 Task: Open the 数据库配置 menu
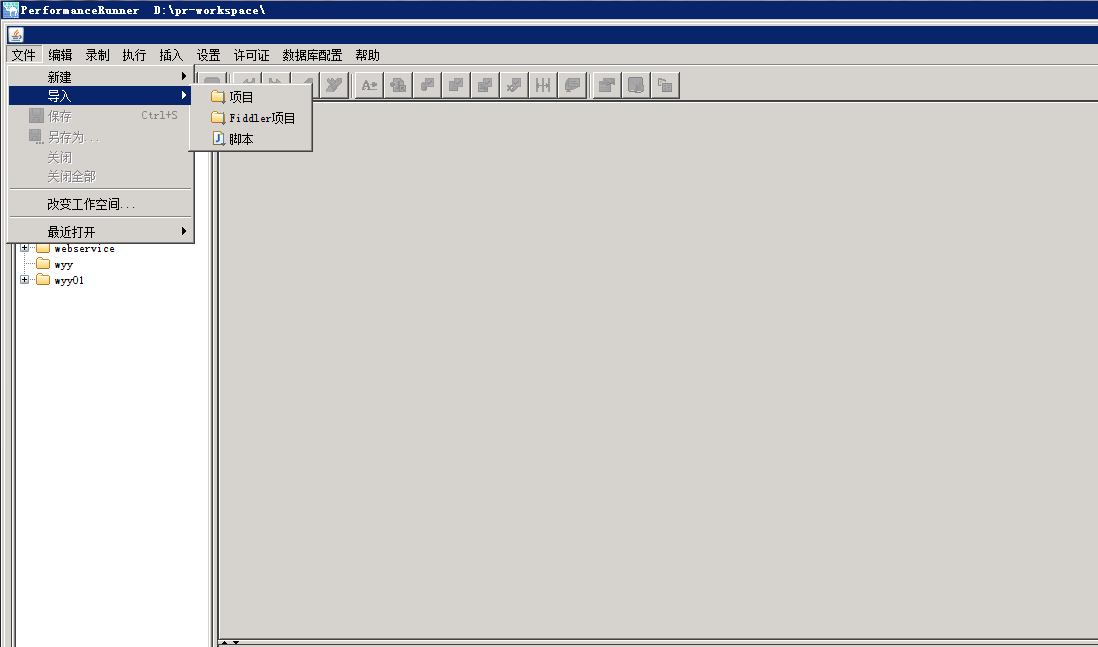[312, 55]
